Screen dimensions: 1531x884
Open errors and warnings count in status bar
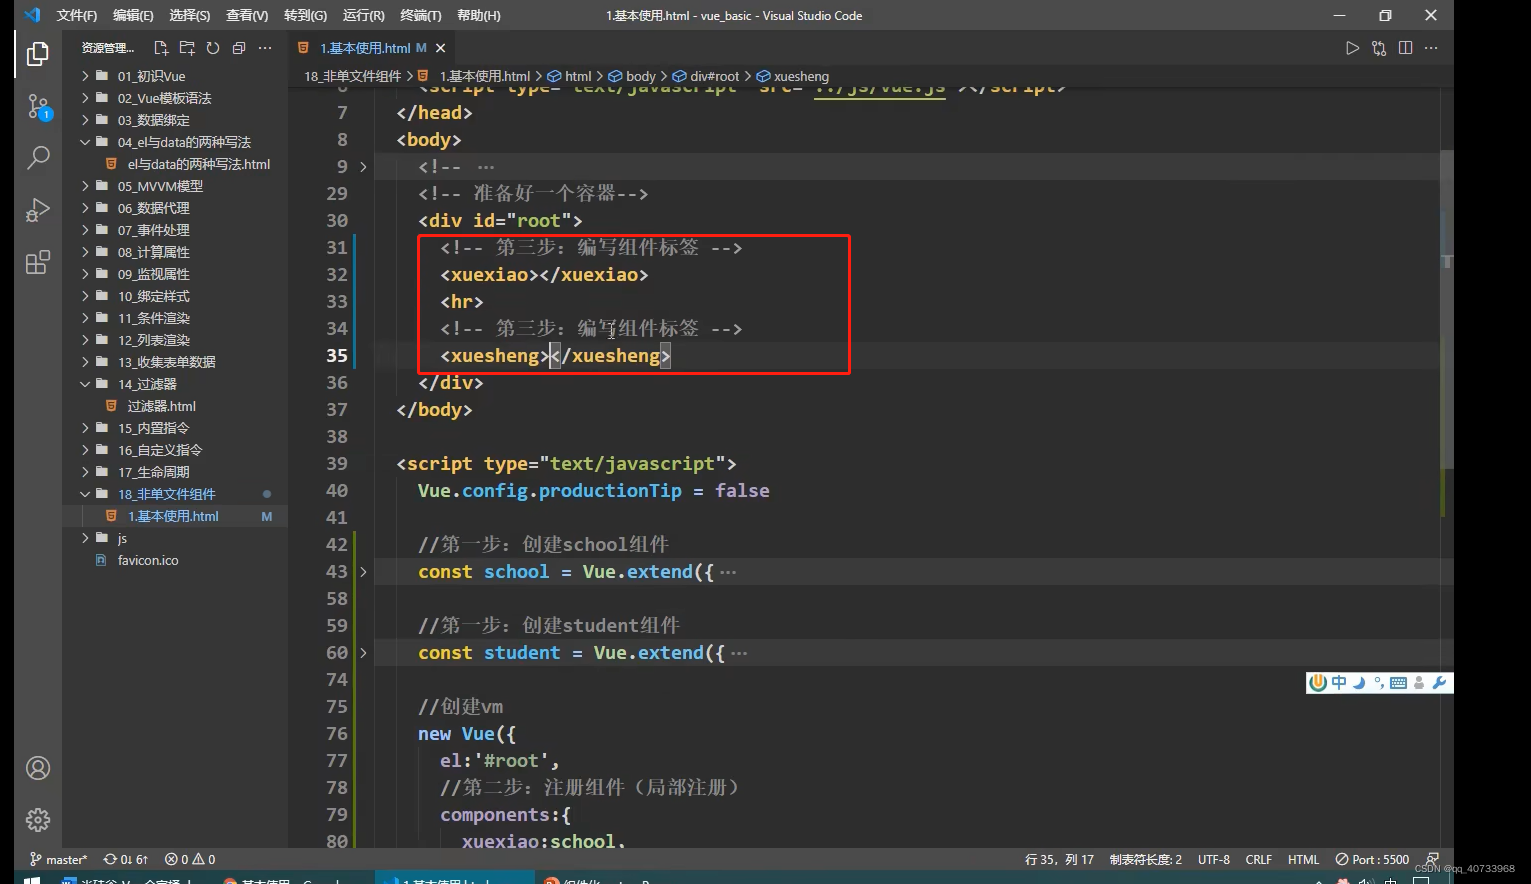(x=190, y=859)
